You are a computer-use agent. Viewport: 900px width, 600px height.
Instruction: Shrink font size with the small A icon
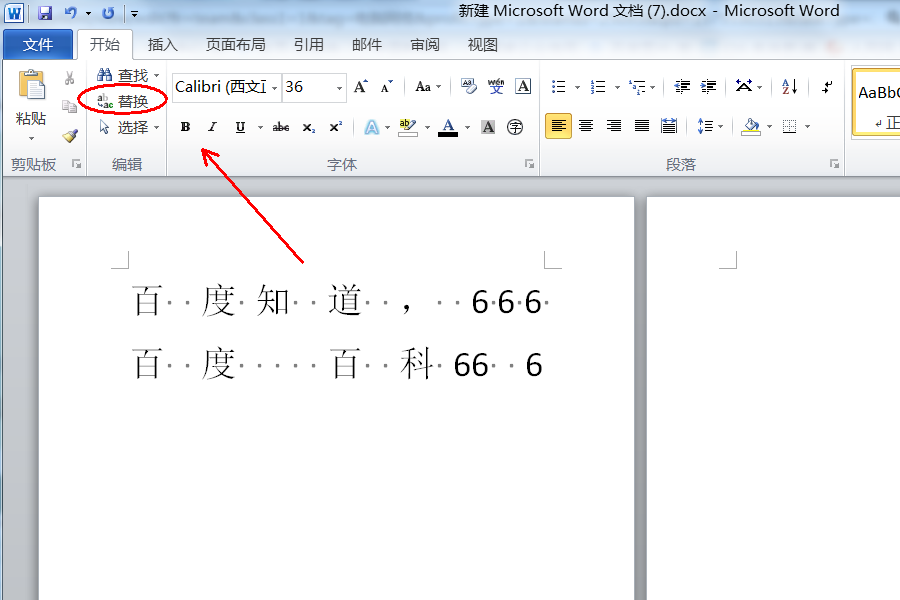point(387,87)
